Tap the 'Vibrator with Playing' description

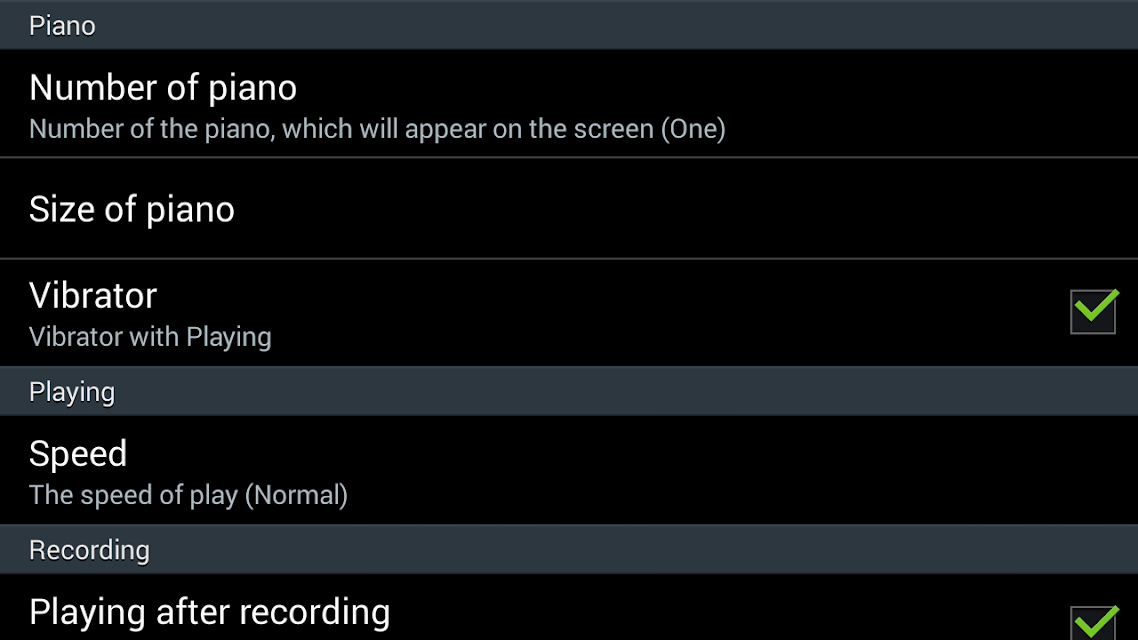click(x=150, y=337)
